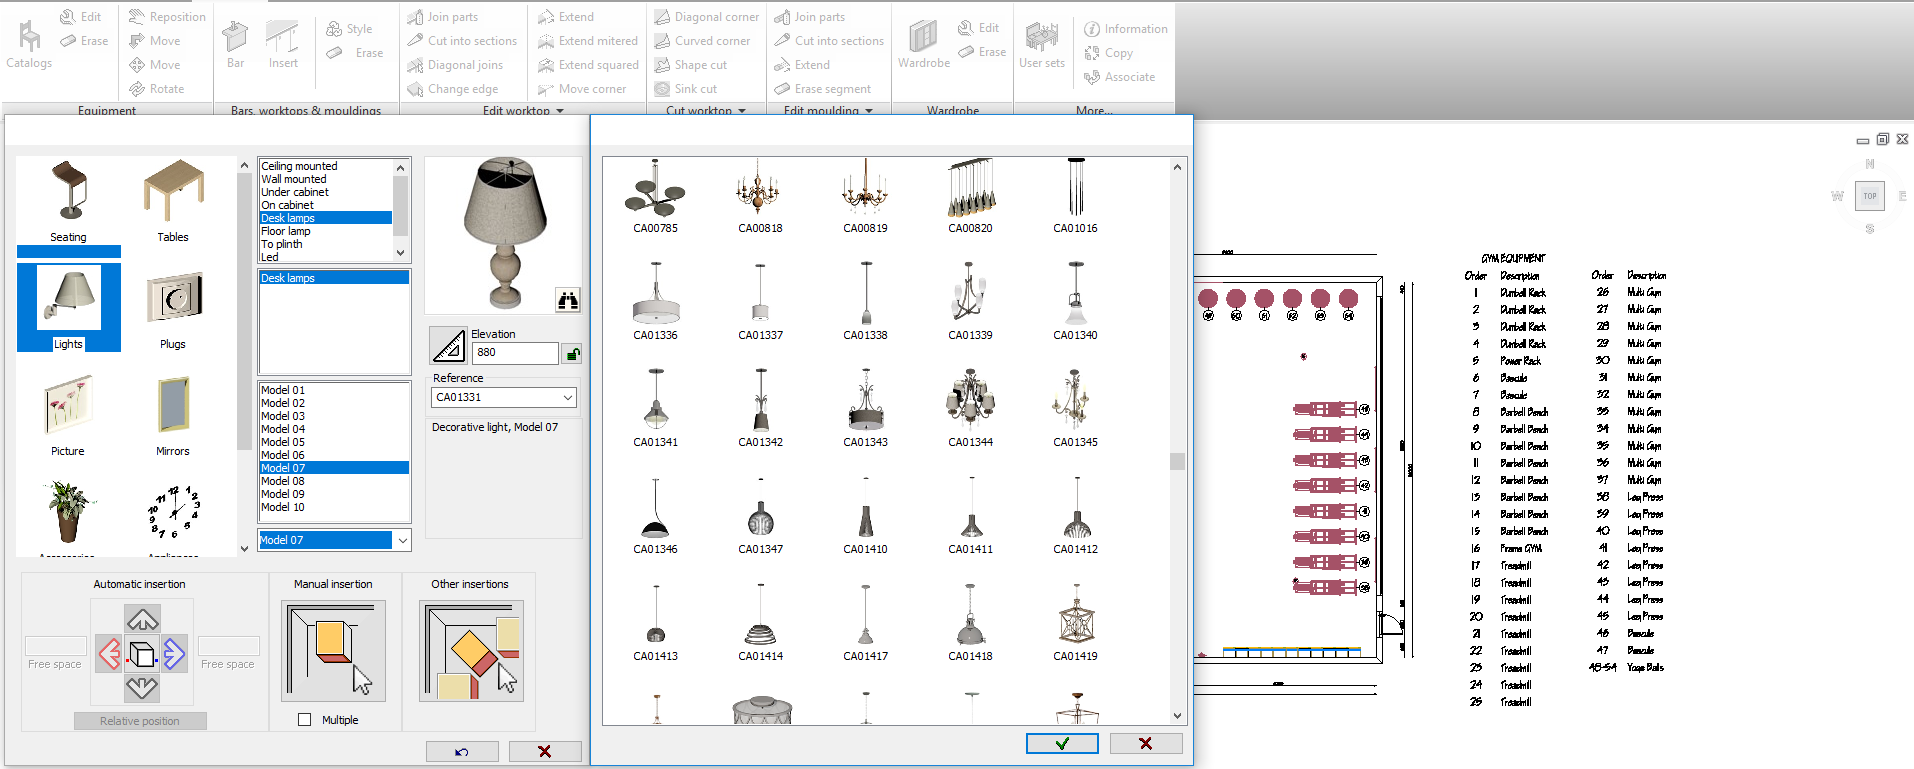Click automatic insertion up arrow
1914x769 pixels.
[x=142, y=619]
